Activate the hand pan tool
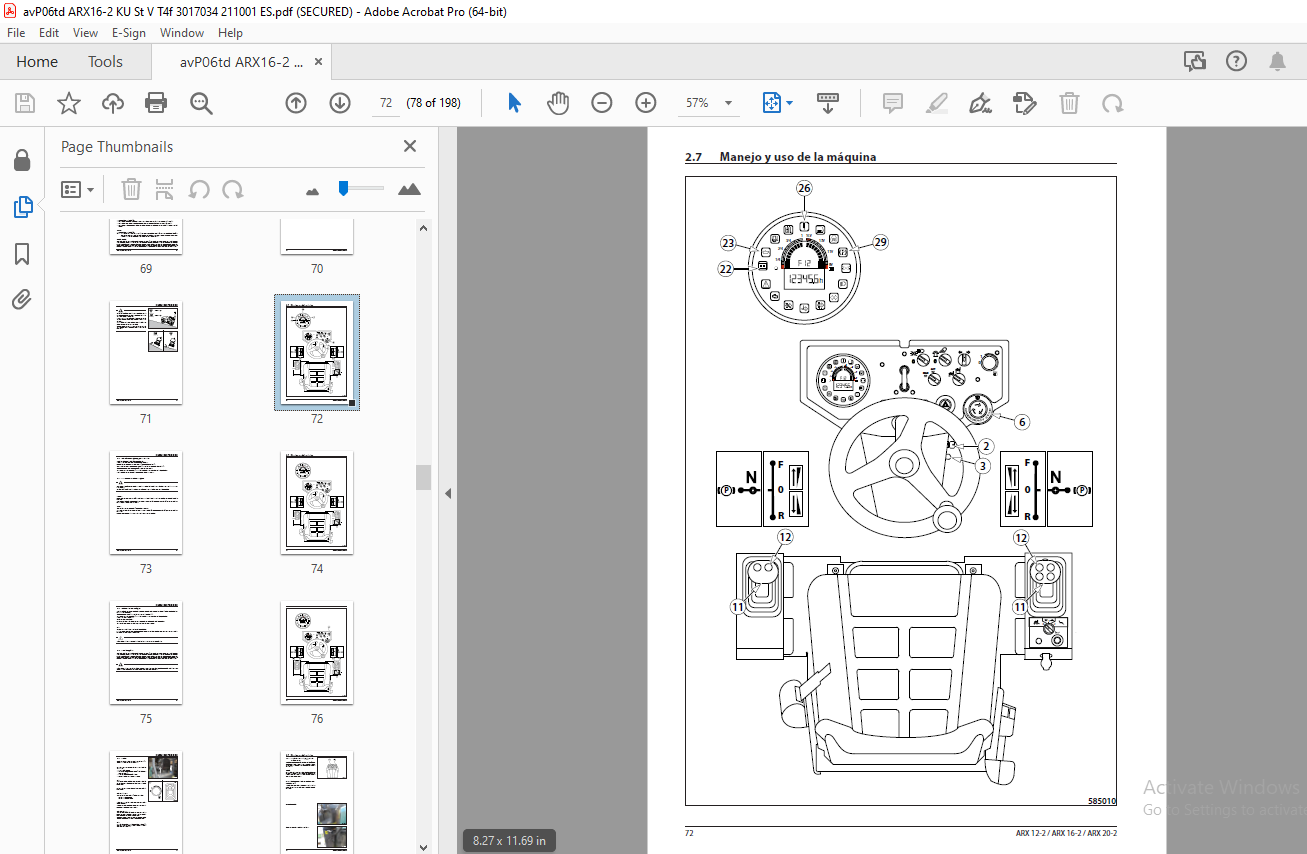The width and height of the screenshot is (1307, 854). click(x=558, y=103)
